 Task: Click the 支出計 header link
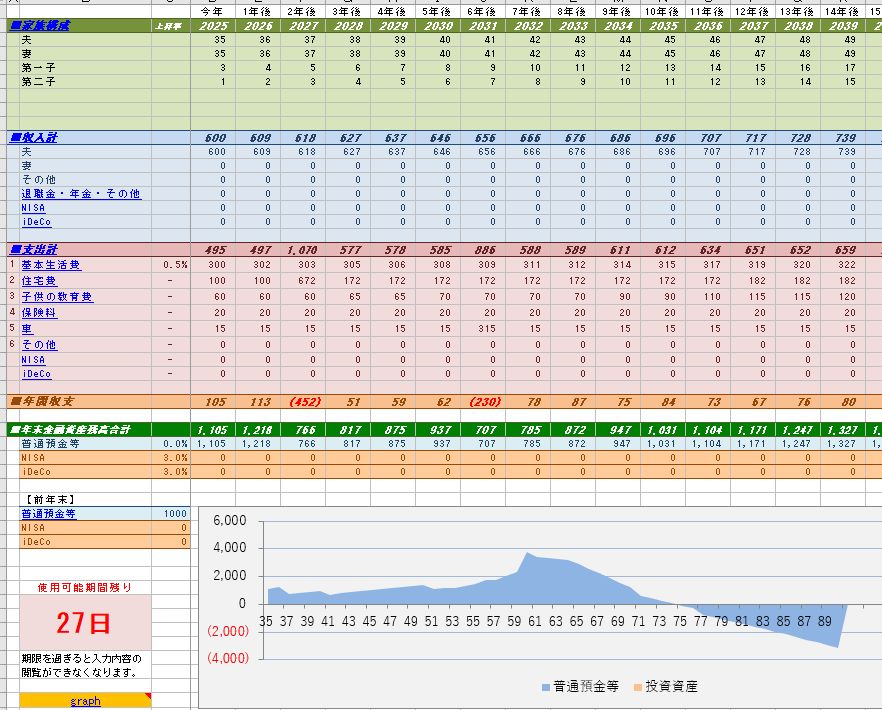coord(34,249)
